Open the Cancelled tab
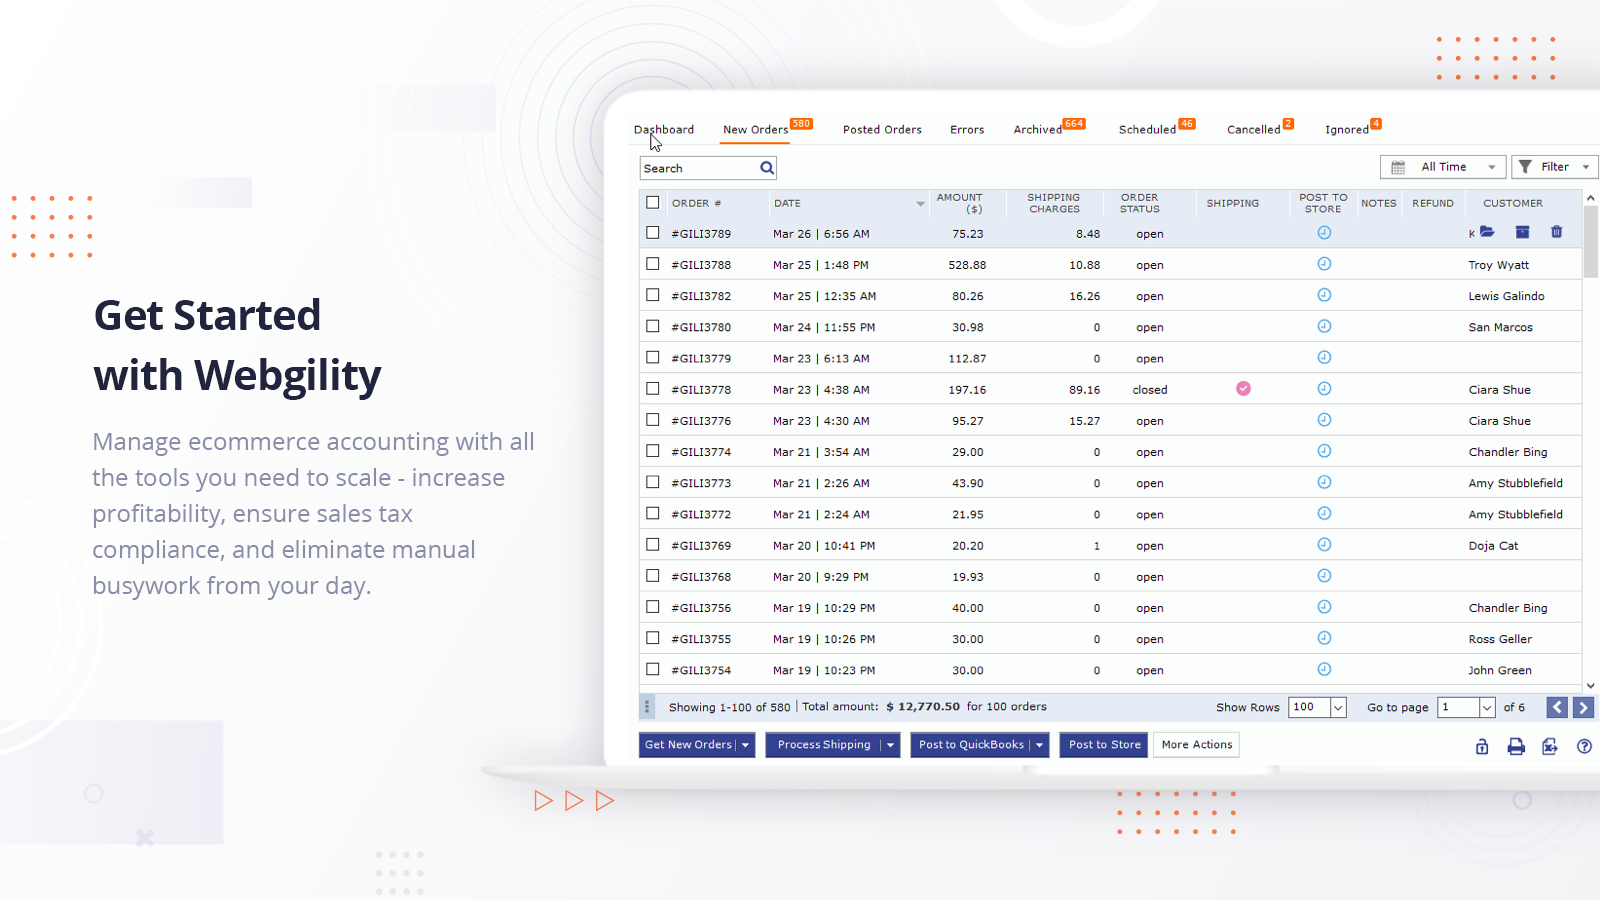1600x900 pixels. (1254, 130)
